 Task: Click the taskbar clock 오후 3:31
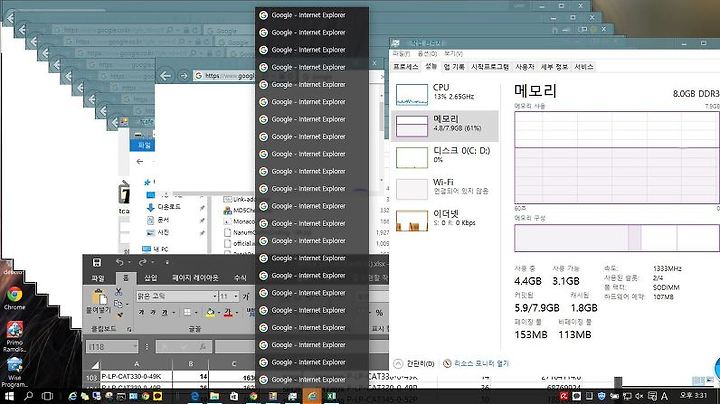point(693,395)
